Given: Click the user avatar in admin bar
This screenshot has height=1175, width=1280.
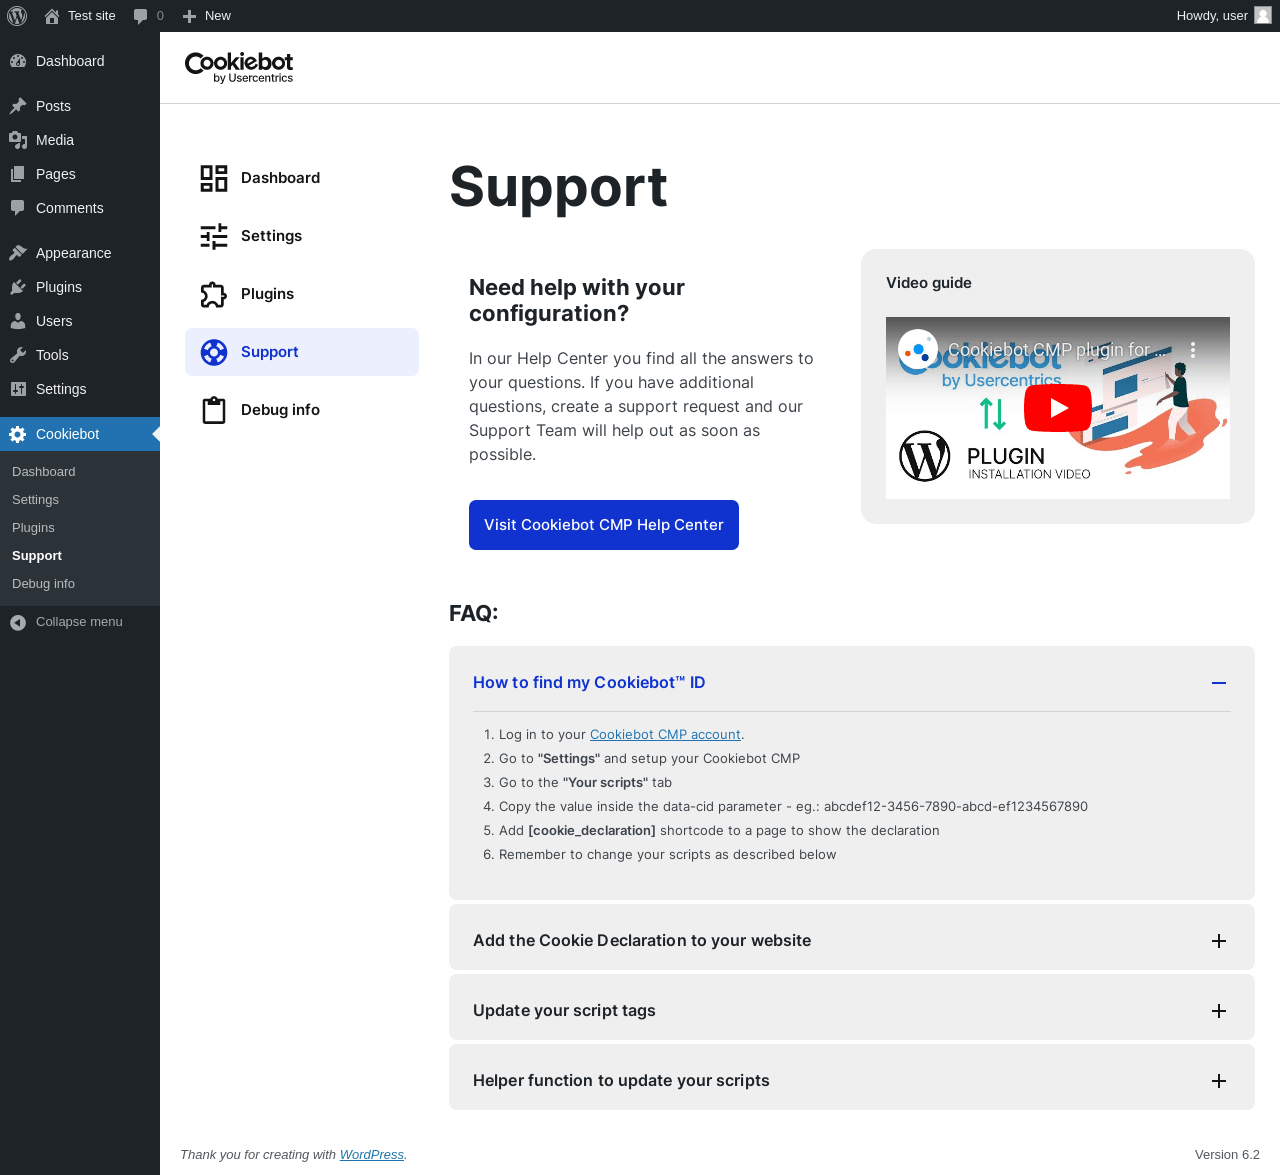Looking at the screenshot, I should (1263, 15).
